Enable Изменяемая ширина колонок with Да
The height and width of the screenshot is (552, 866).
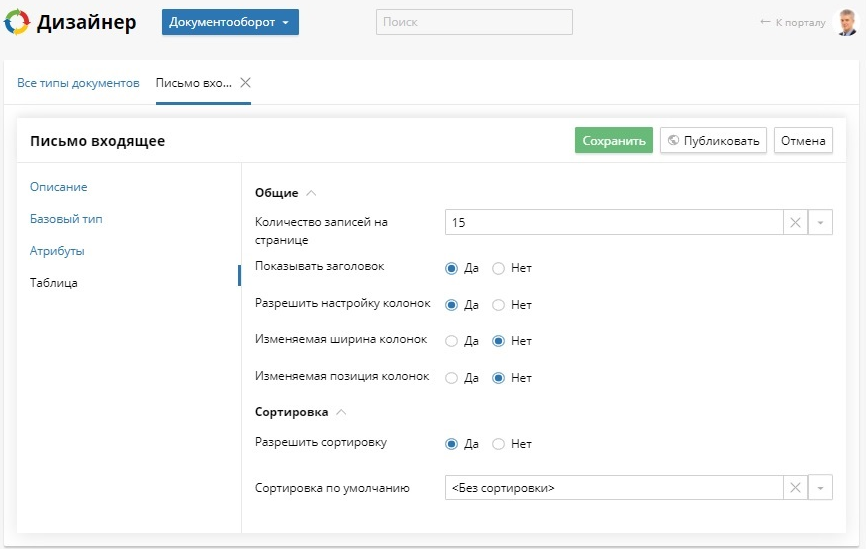[451, 341]
